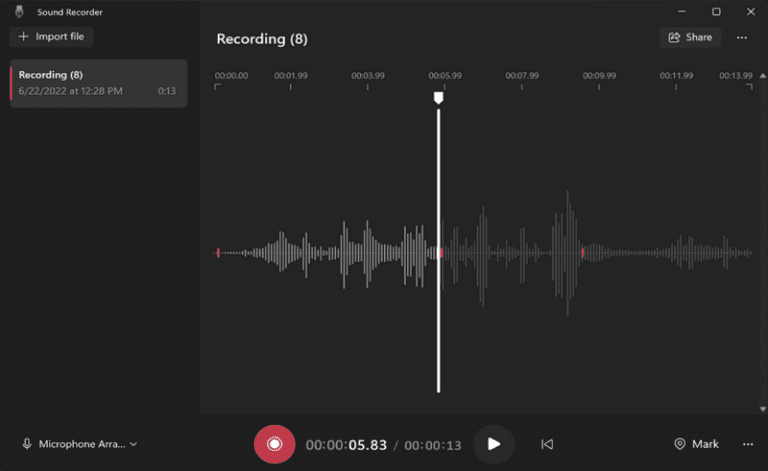Play the recording
This screenshot has width=768, height=471.
(x=494, y=444)
